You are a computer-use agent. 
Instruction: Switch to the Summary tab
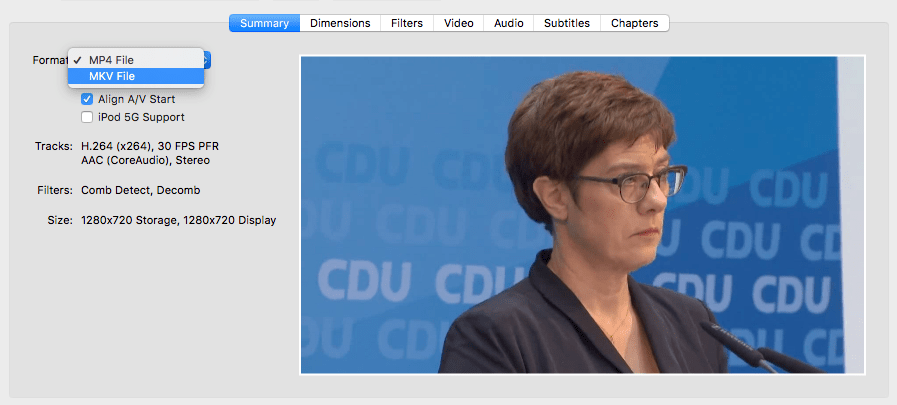[x=265, y=23]
